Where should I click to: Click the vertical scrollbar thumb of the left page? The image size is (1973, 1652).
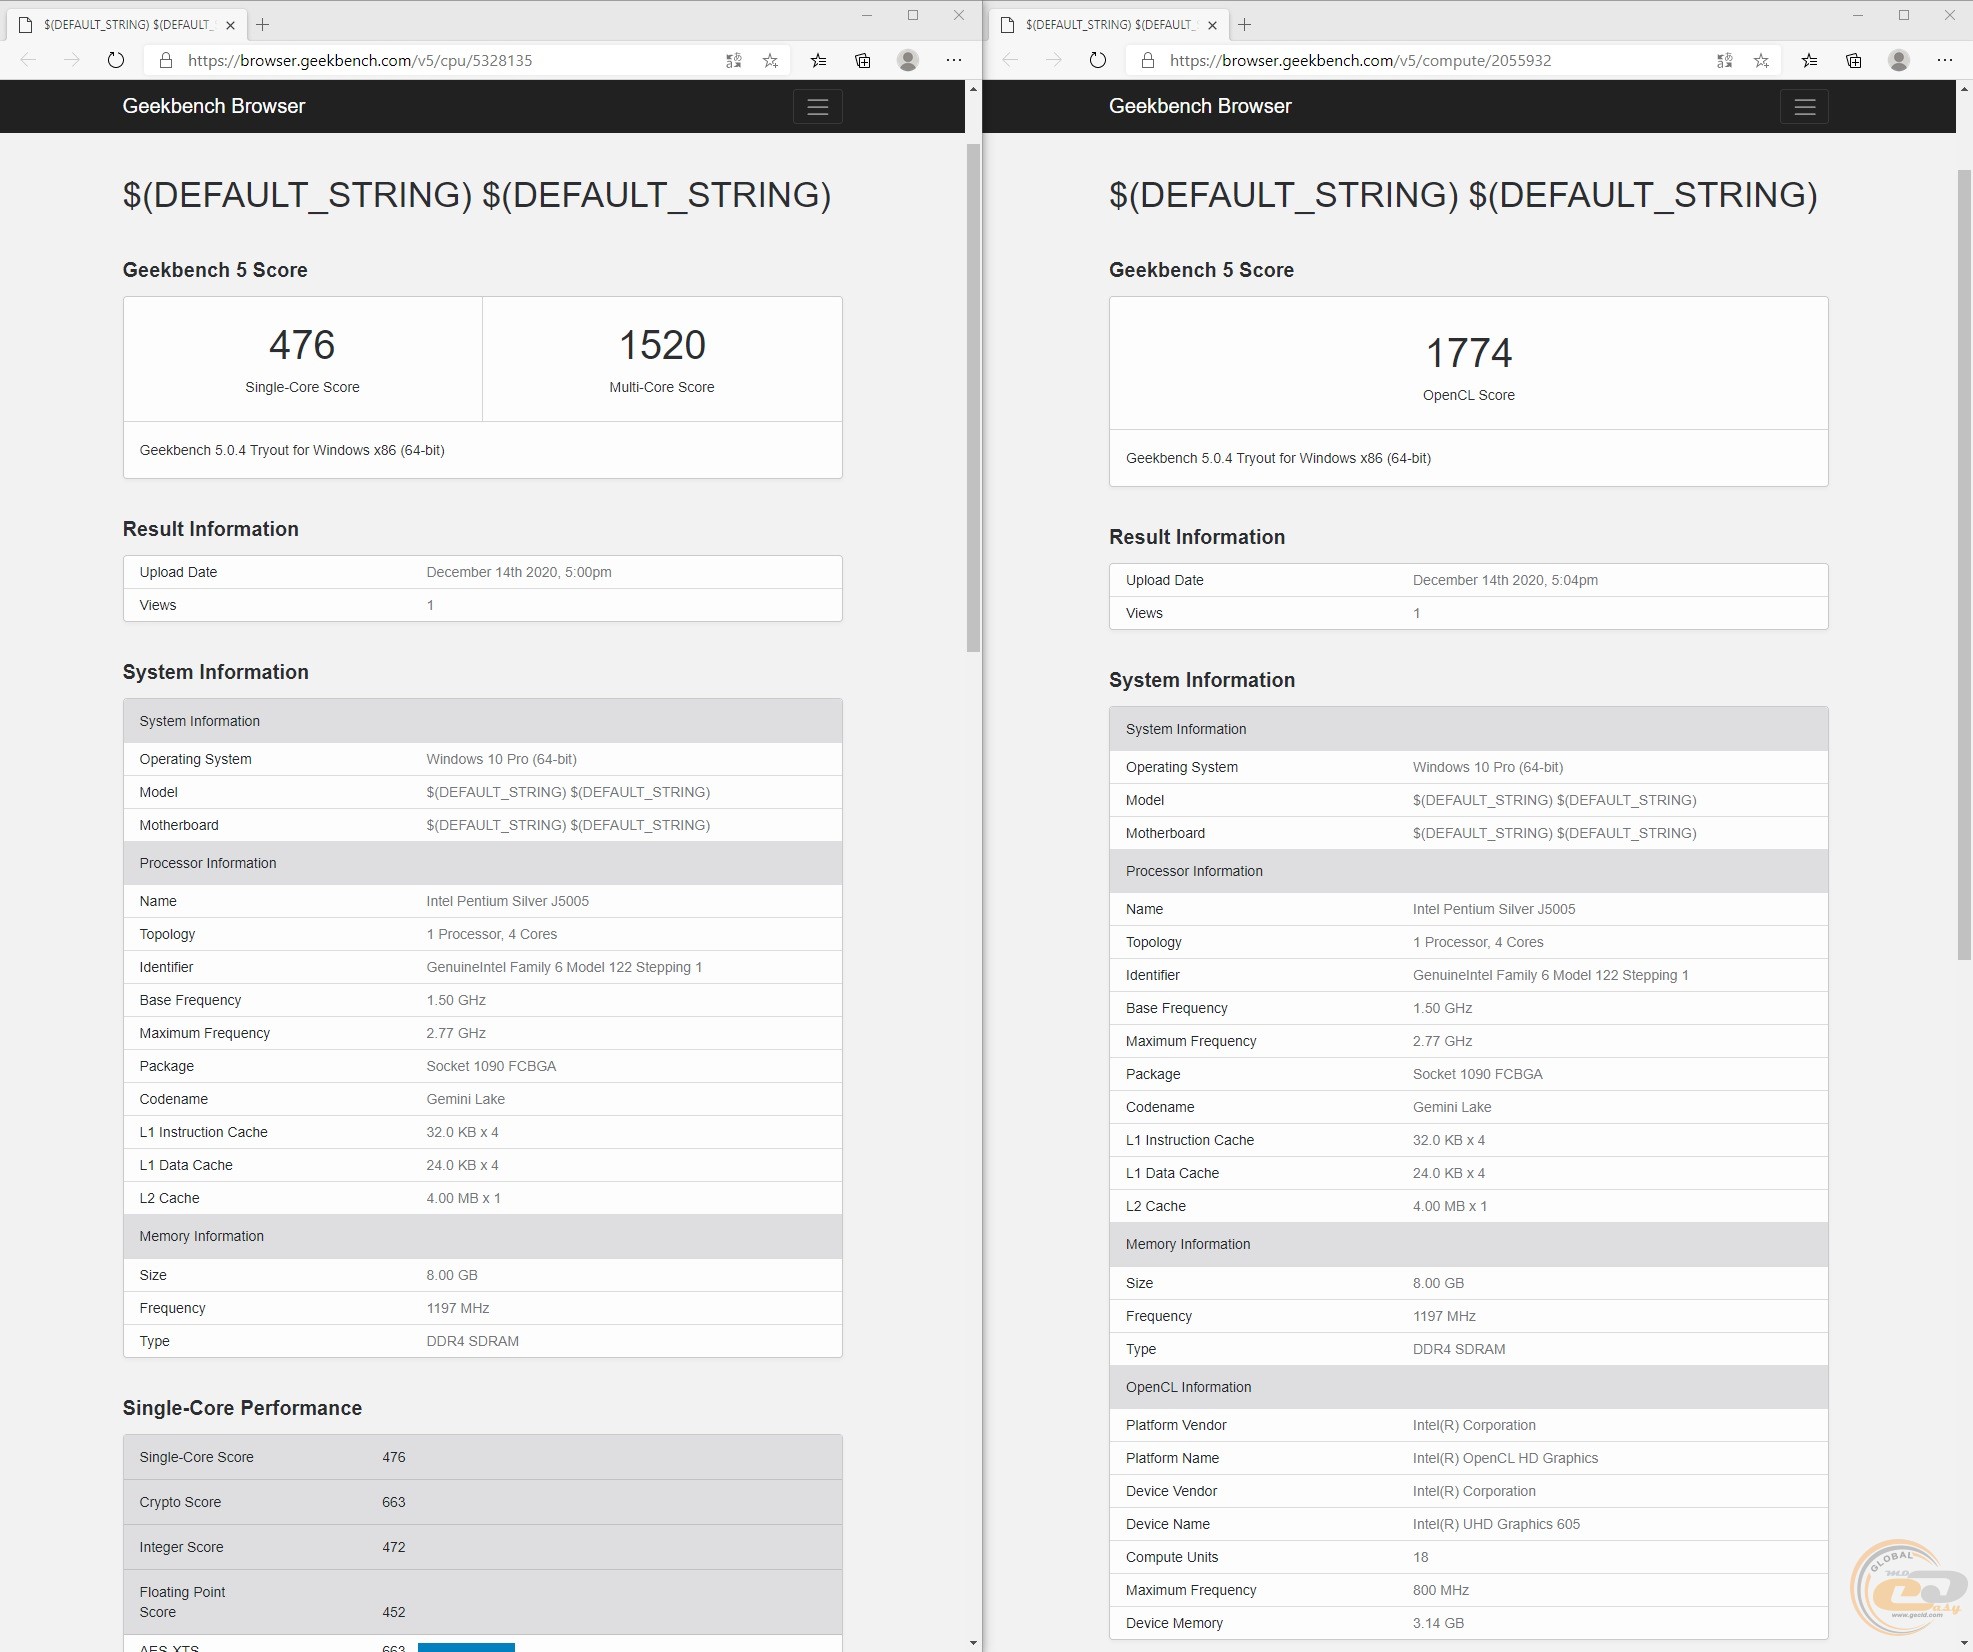point(973,398)
